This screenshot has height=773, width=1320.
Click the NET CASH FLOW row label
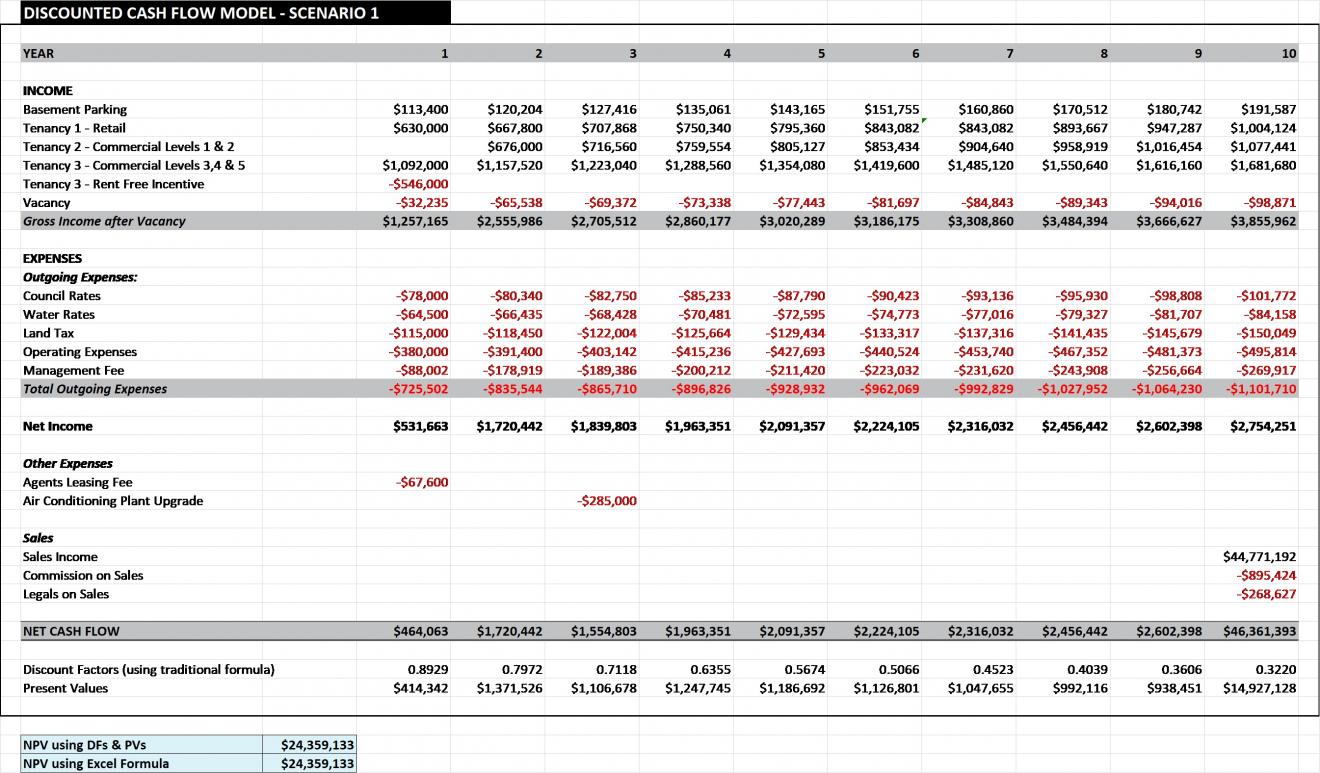pyautogui.click(x=71, y=631)
